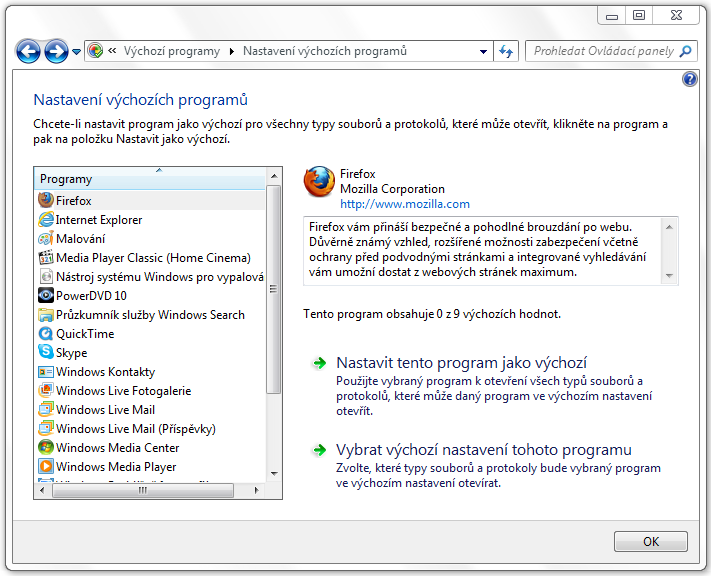Click the Windows Live Fotogalerie icon
The image size is (711, 576).
[46, 391]
